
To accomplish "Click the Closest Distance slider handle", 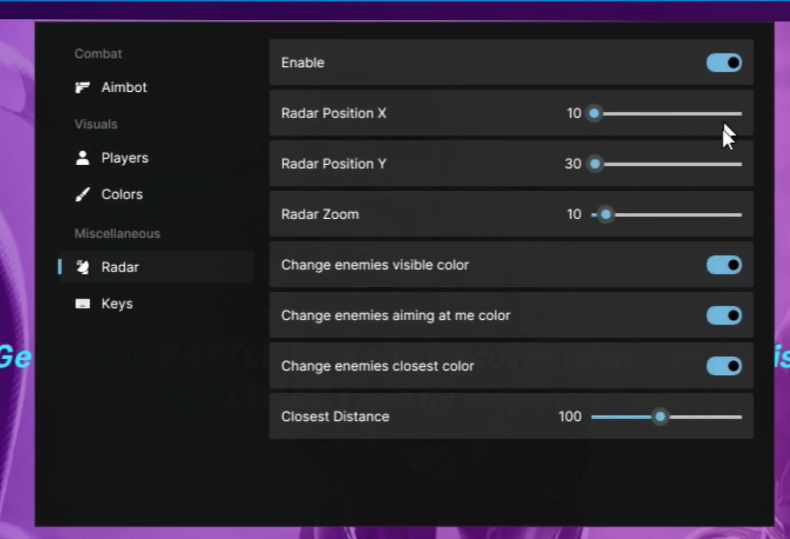I will pyautogui.click(x=660, y=417).
